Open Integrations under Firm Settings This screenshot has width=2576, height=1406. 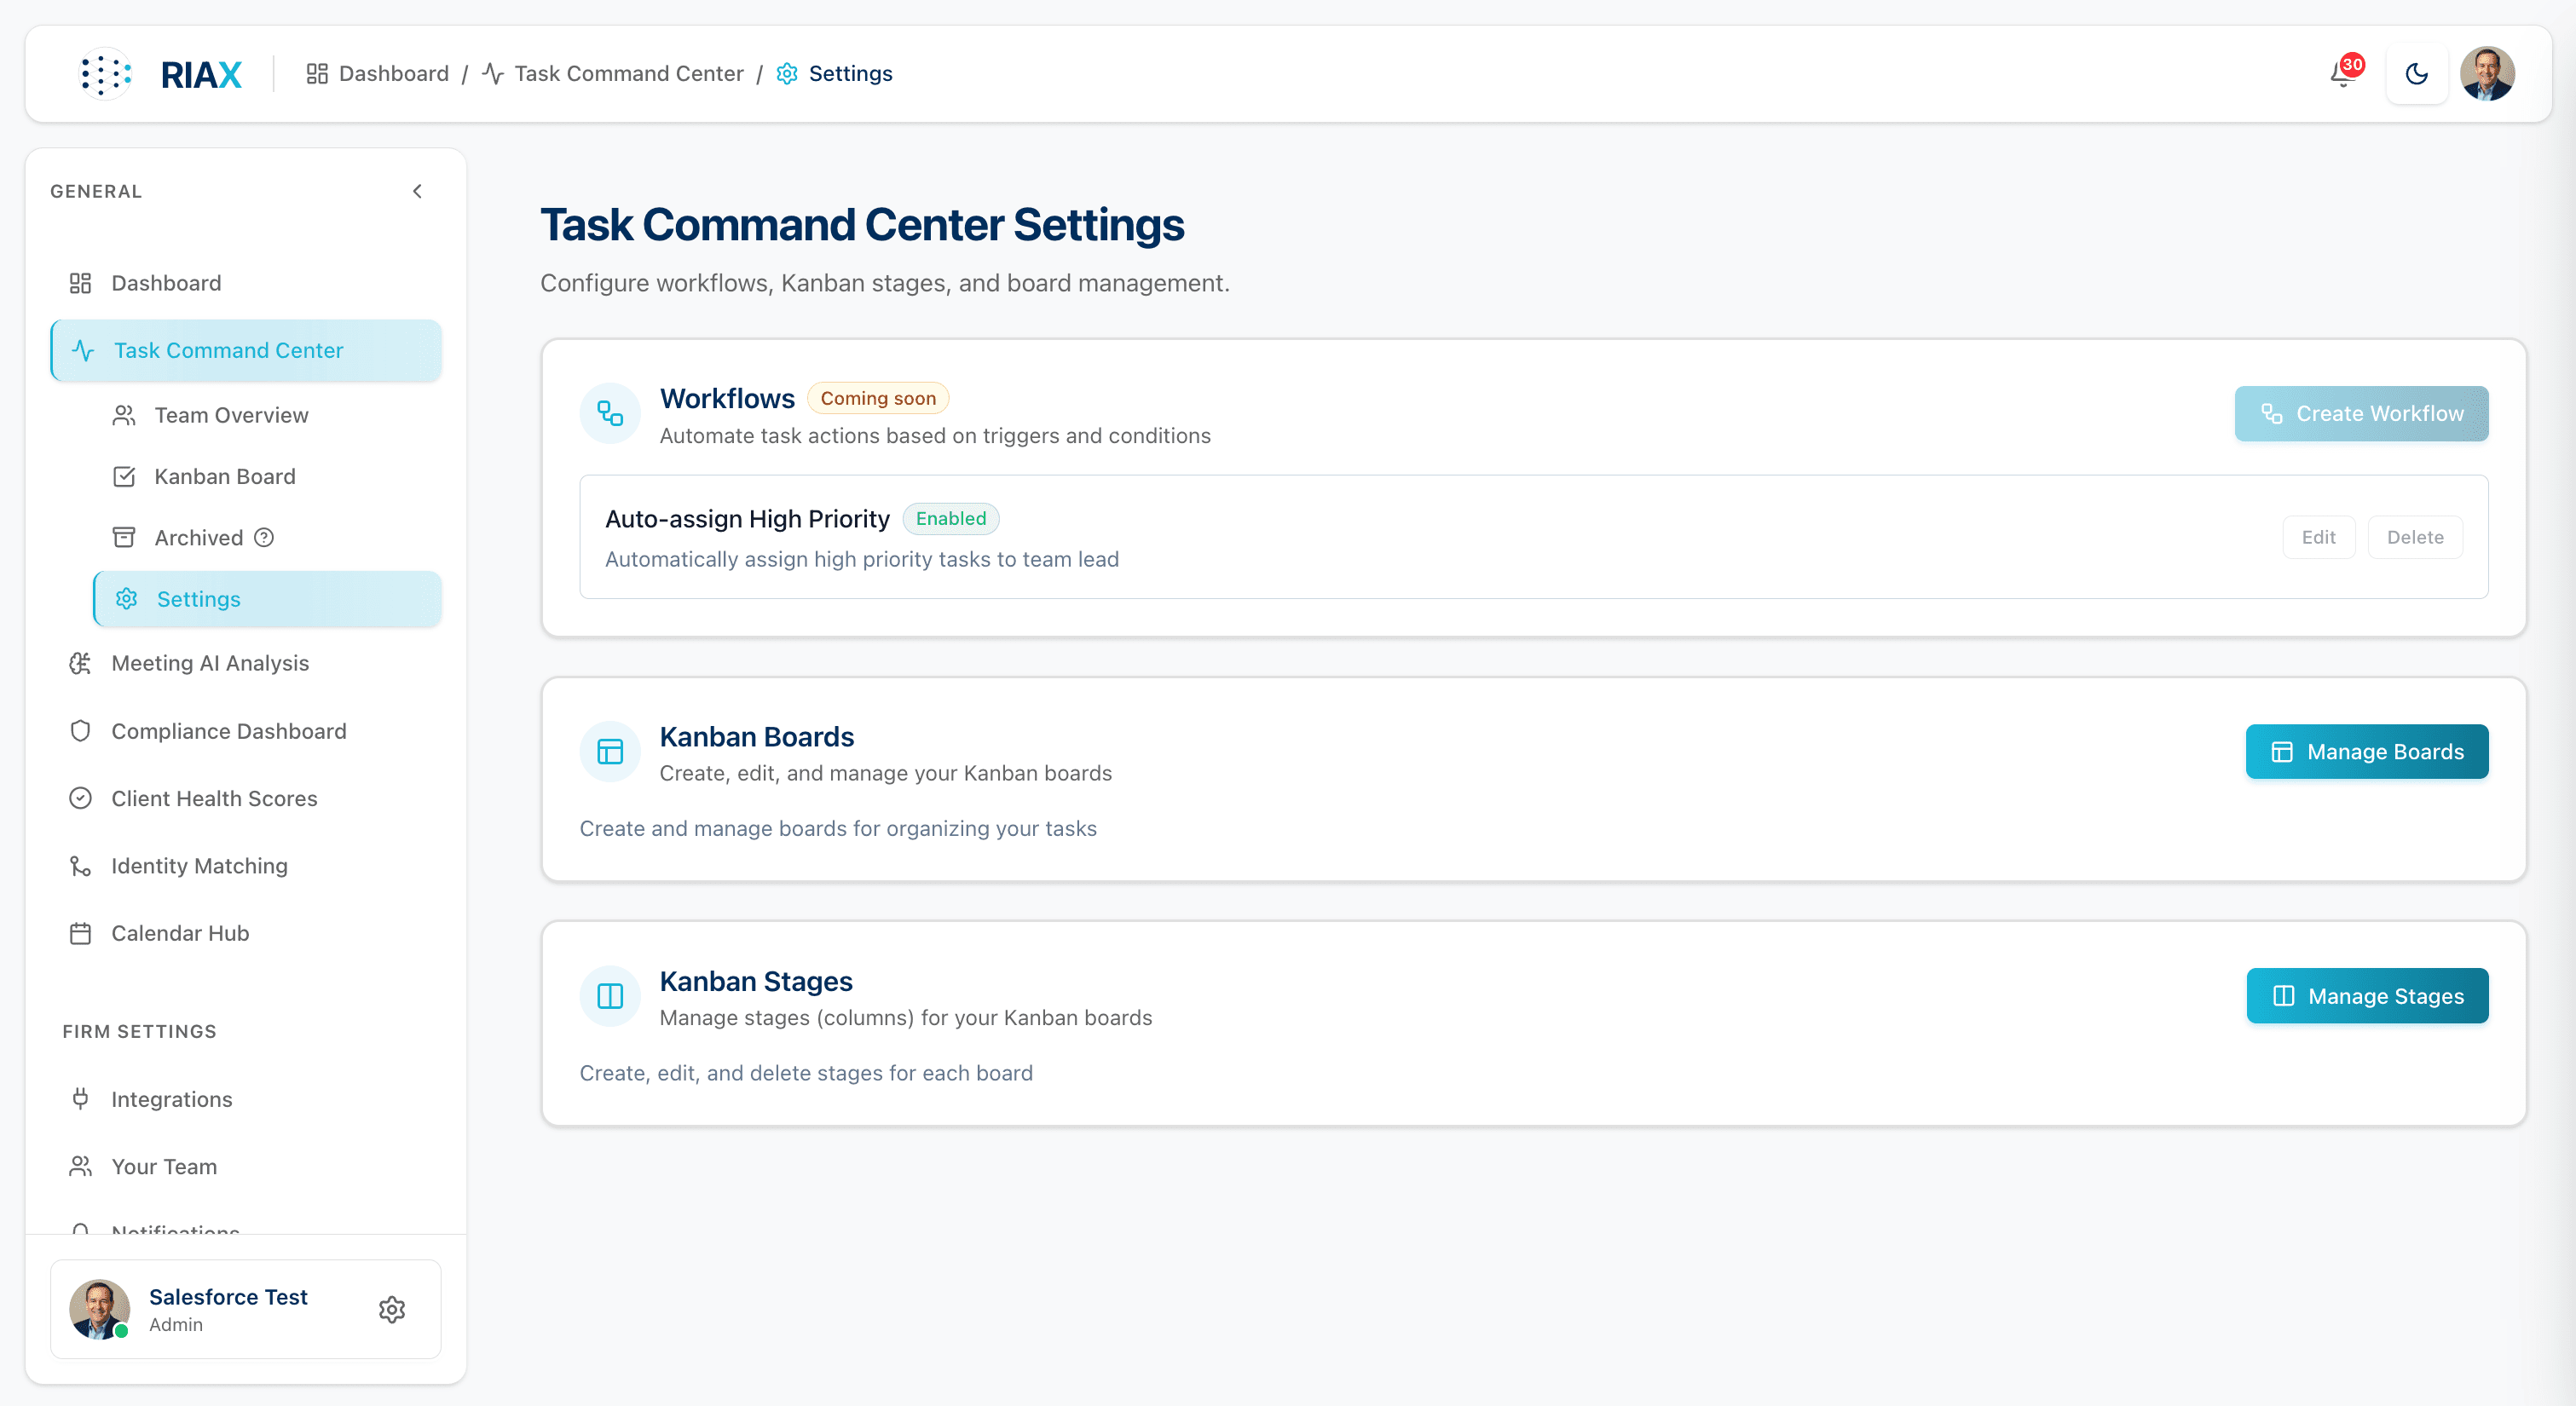tap(246, 1099)
